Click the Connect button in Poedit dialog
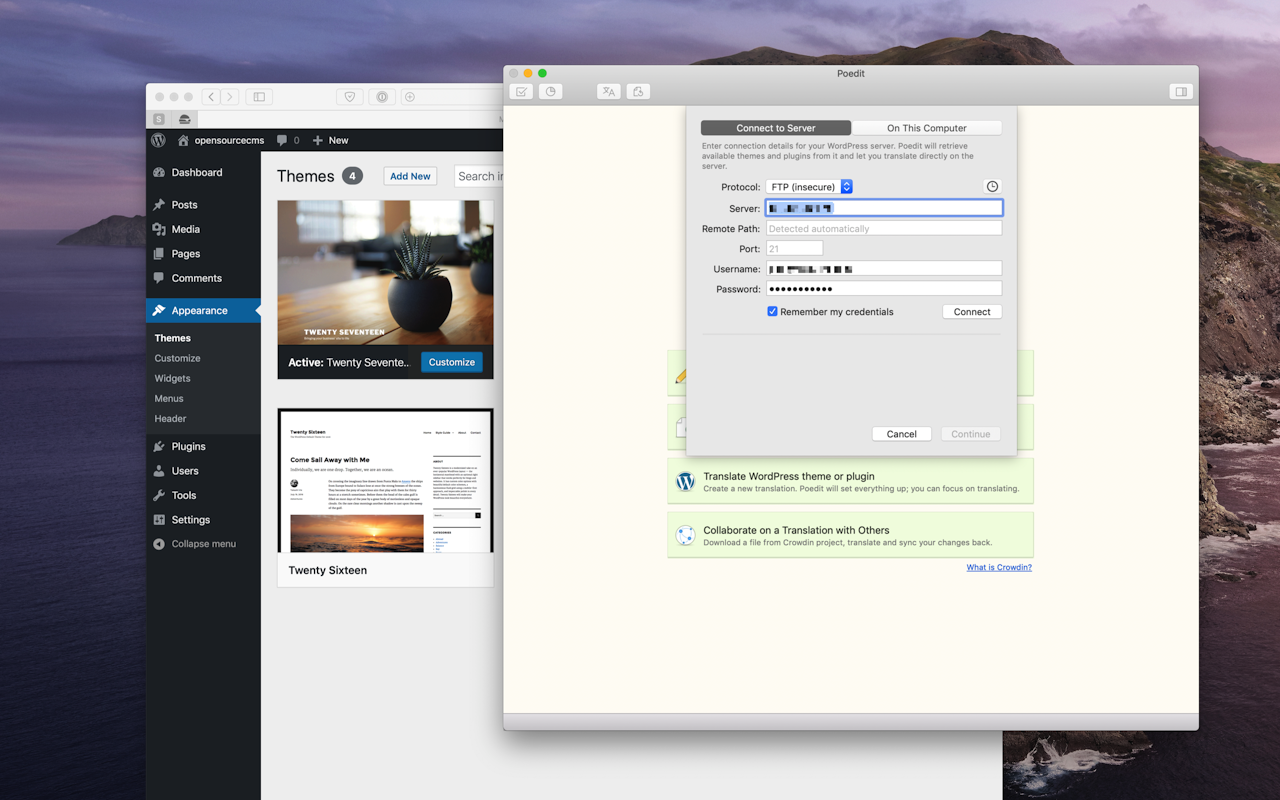The image size is (1280, 800). click(x=972, y=312)
